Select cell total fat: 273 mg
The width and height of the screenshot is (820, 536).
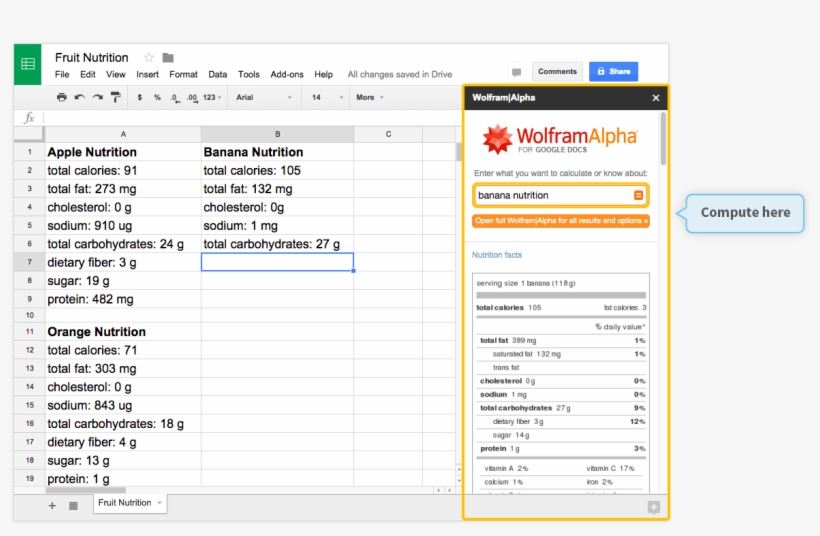tap(123, 189)
